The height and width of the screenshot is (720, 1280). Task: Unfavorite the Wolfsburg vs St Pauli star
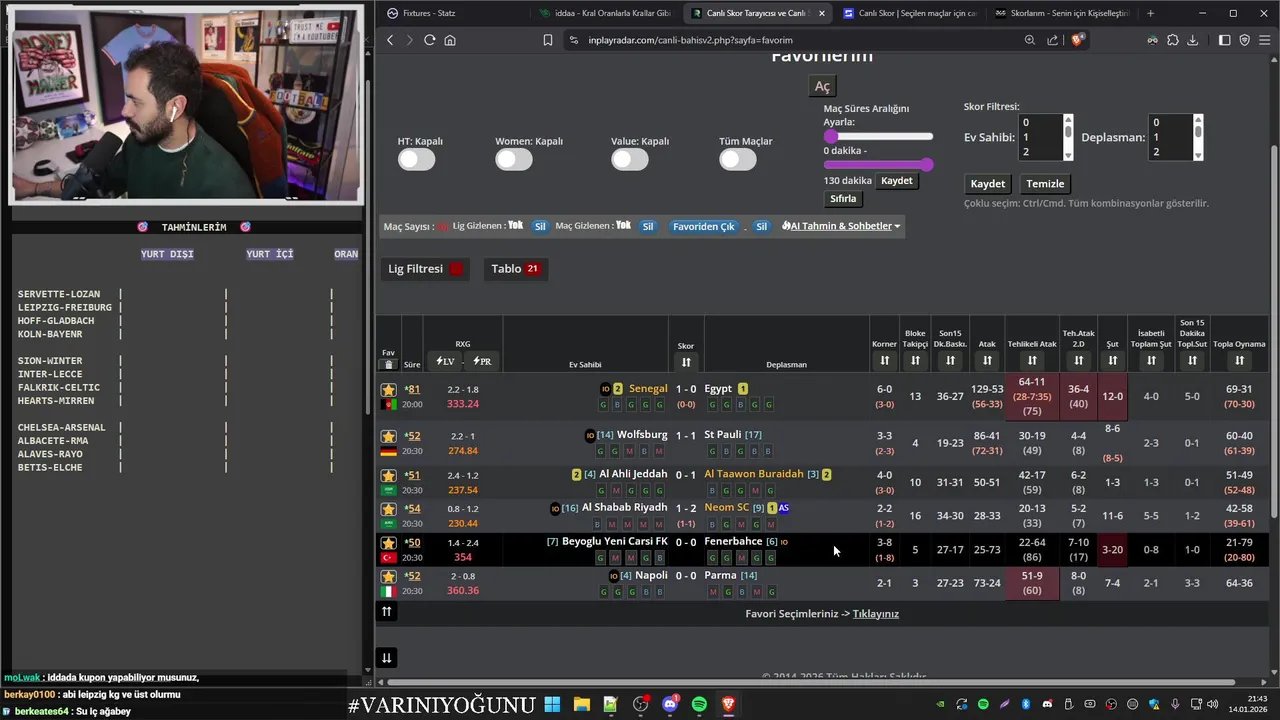coord(388,436)
